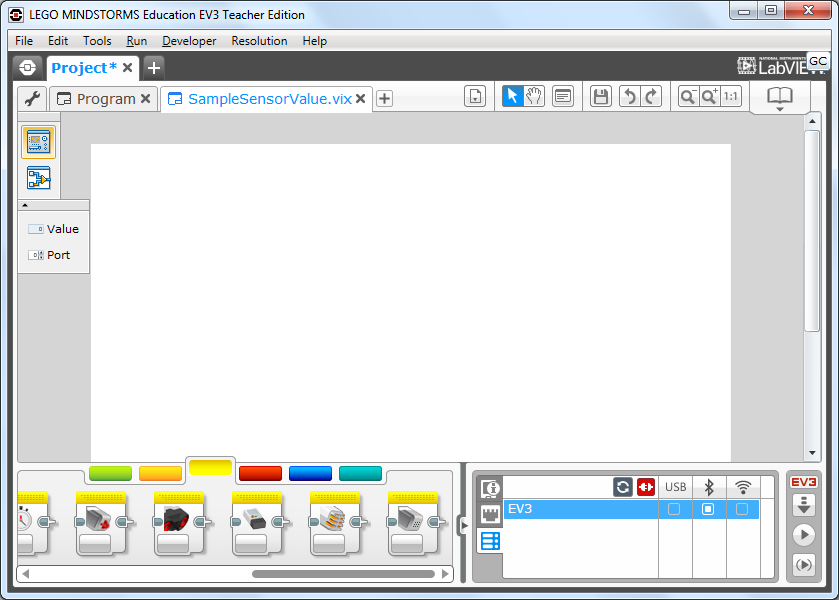This screenshot has width=839, height=600.
Task: Show the front panel view
Action: [39, 142]
